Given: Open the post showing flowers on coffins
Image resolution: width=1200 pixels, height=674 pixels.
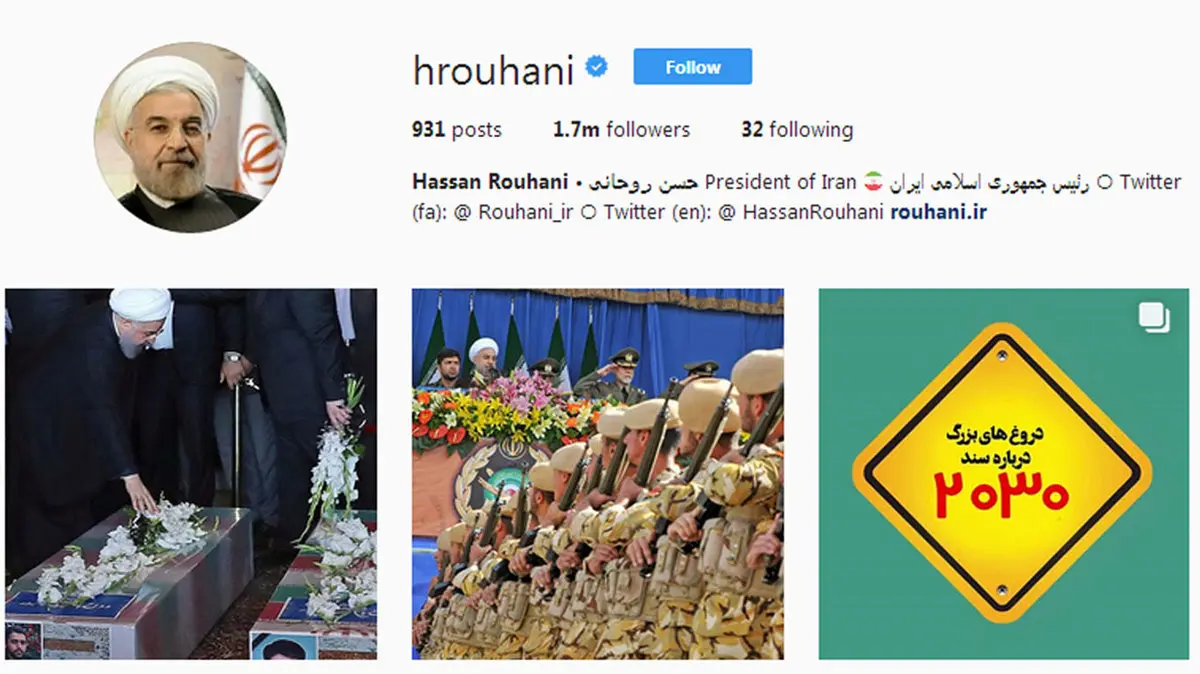Looking at the screenshot, I should (x=191, y=474).
